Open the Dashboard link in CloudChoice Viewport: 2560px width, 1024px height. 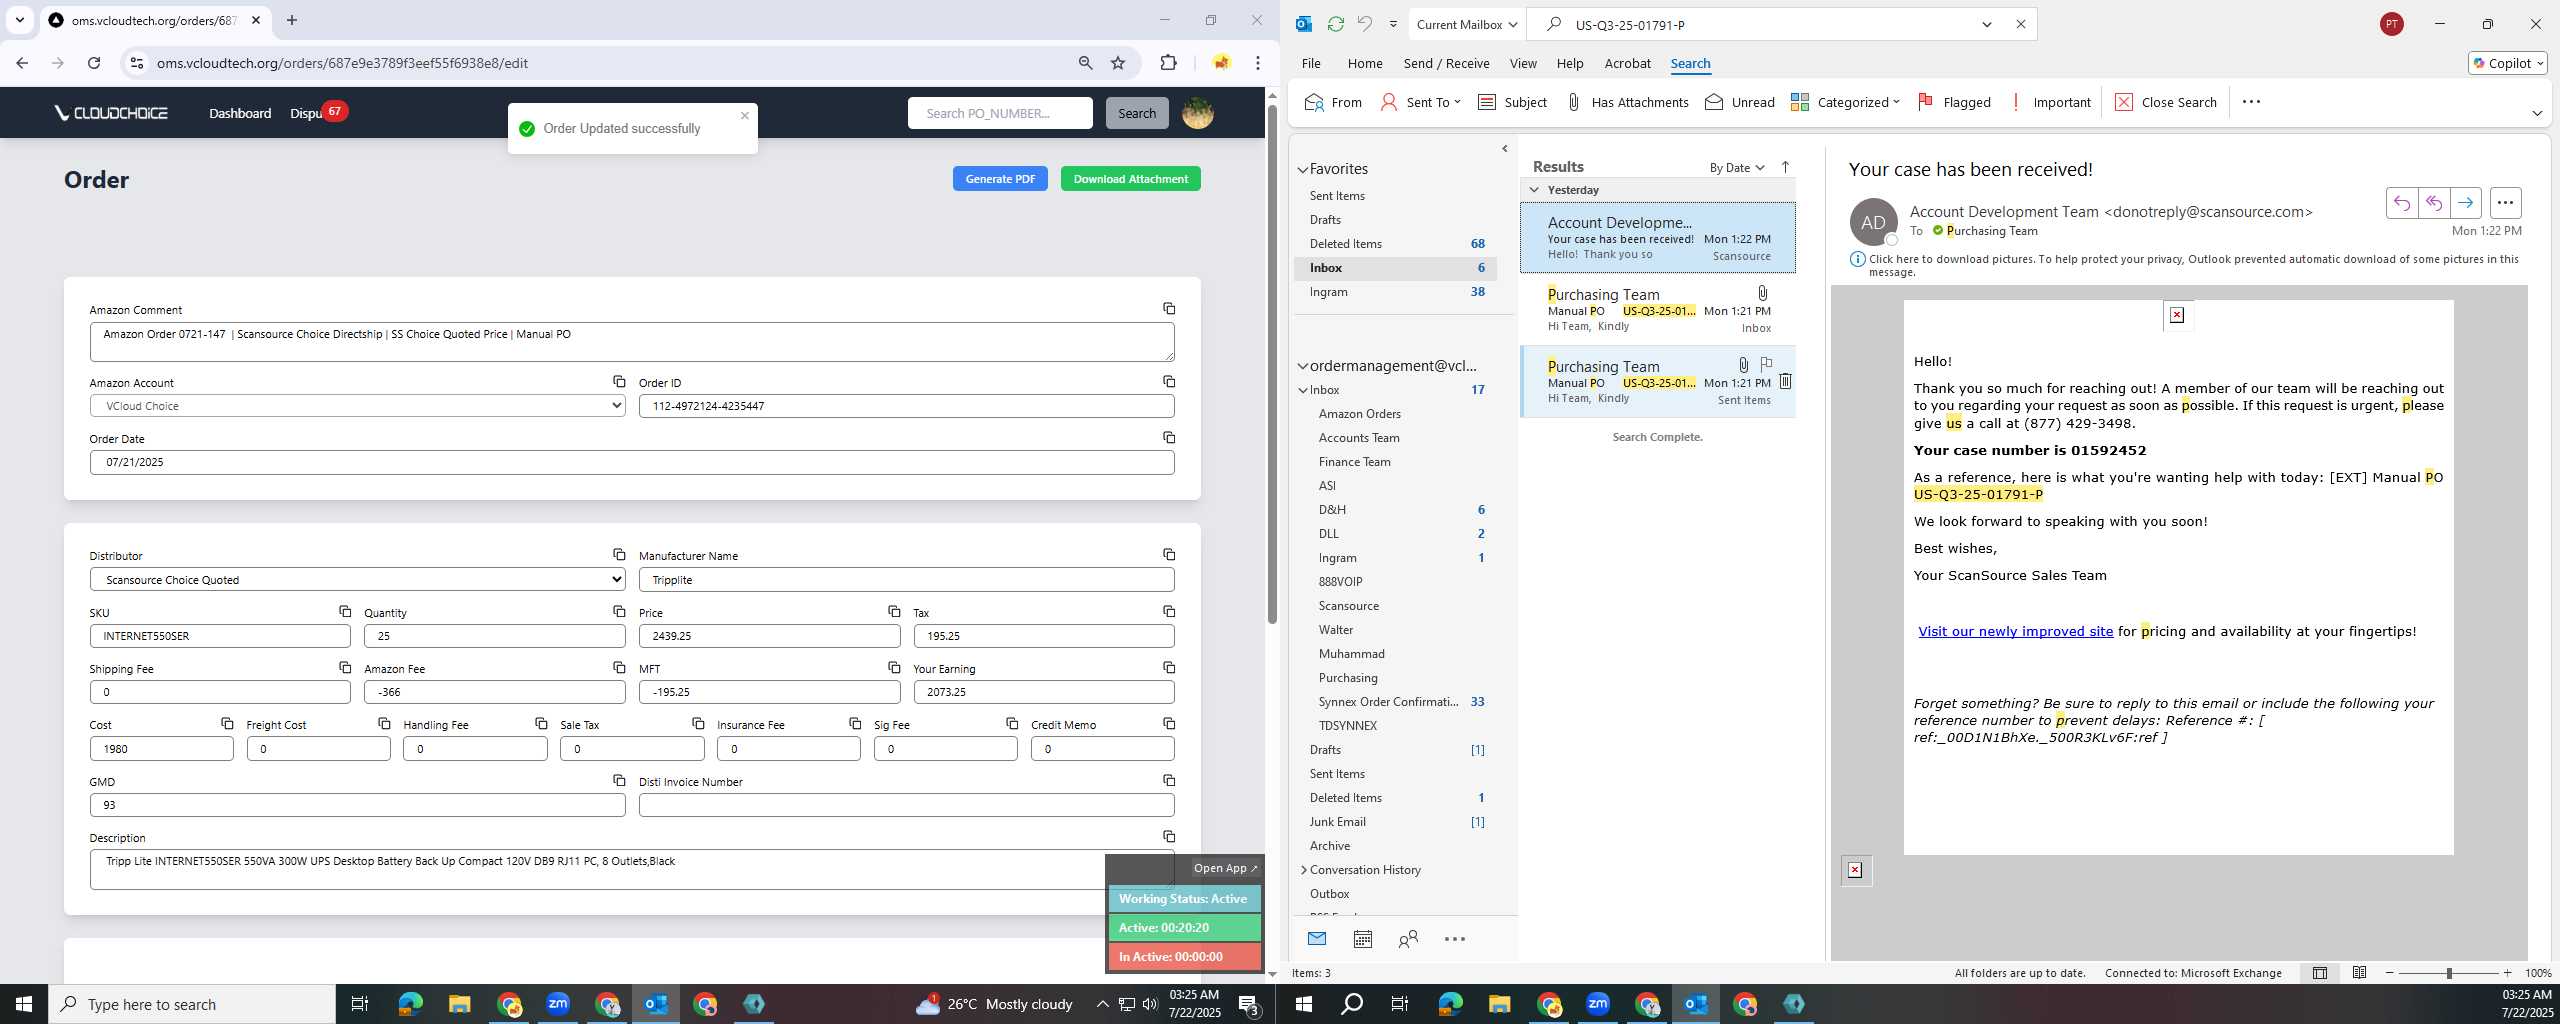[x=240, y=113]
